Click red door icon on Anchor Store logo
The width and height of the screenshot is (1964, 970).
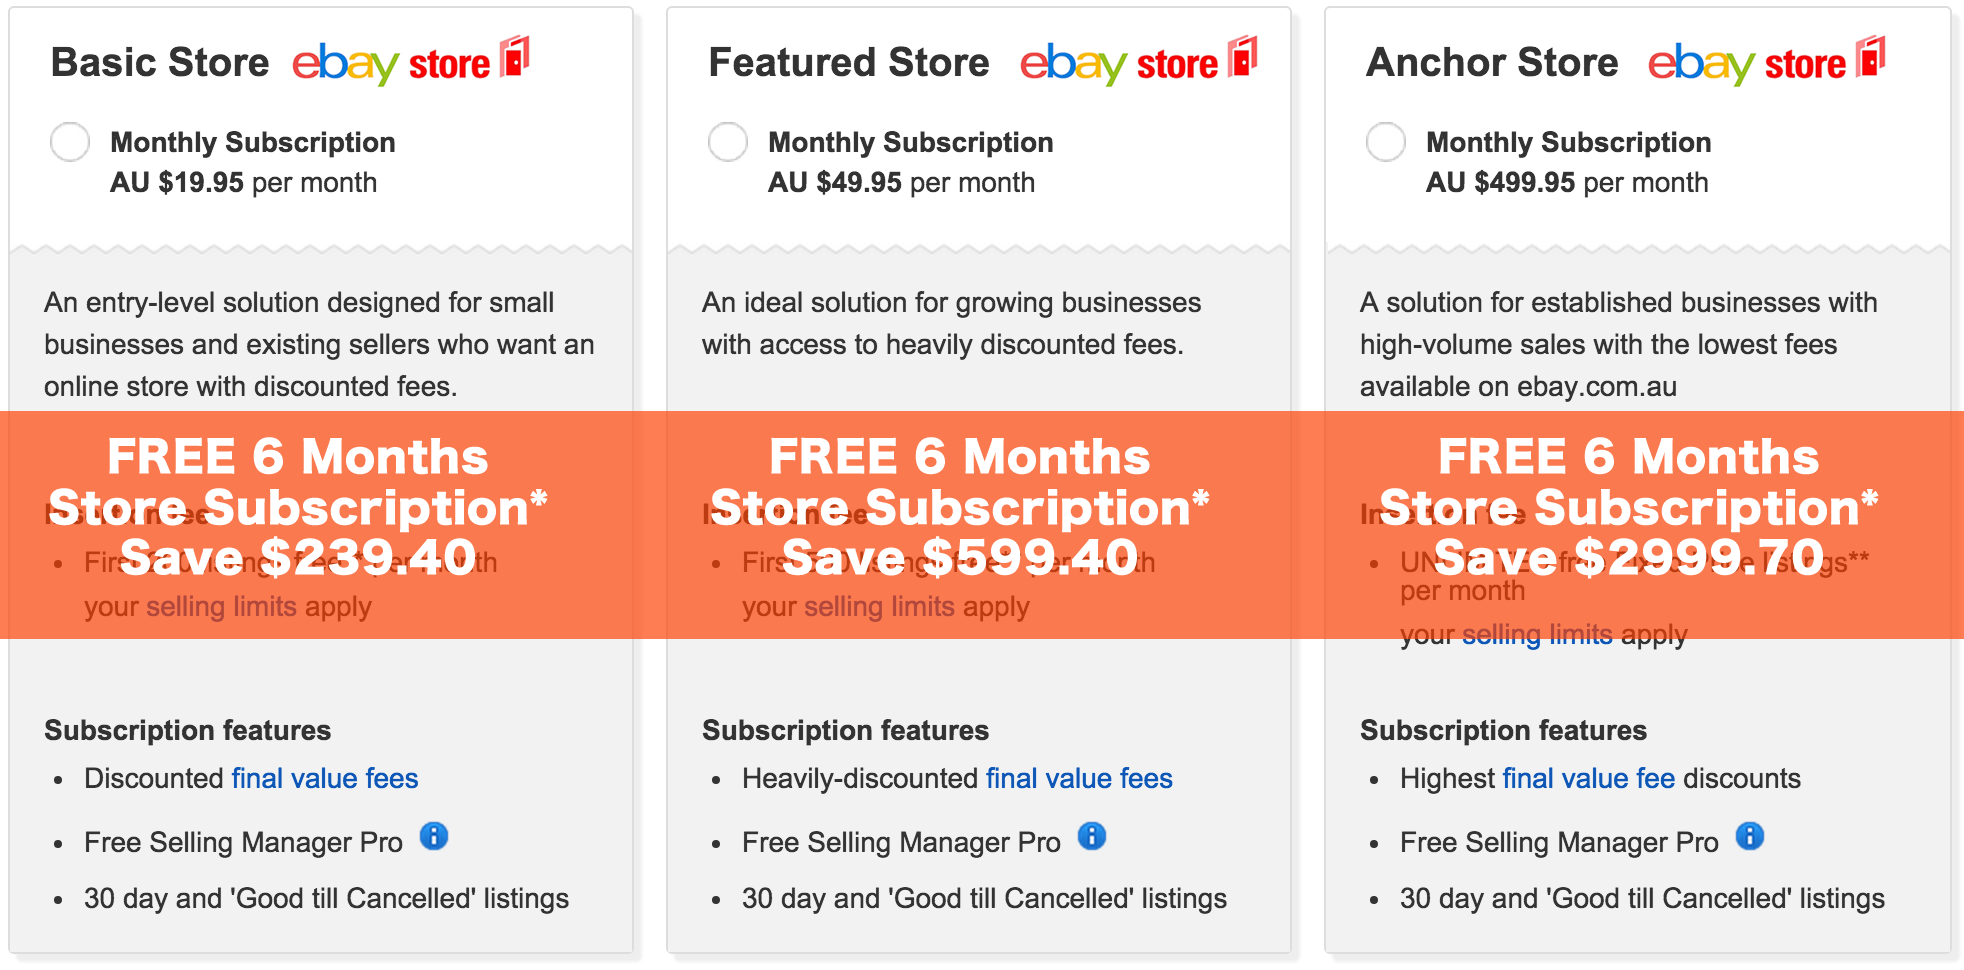1871,56
